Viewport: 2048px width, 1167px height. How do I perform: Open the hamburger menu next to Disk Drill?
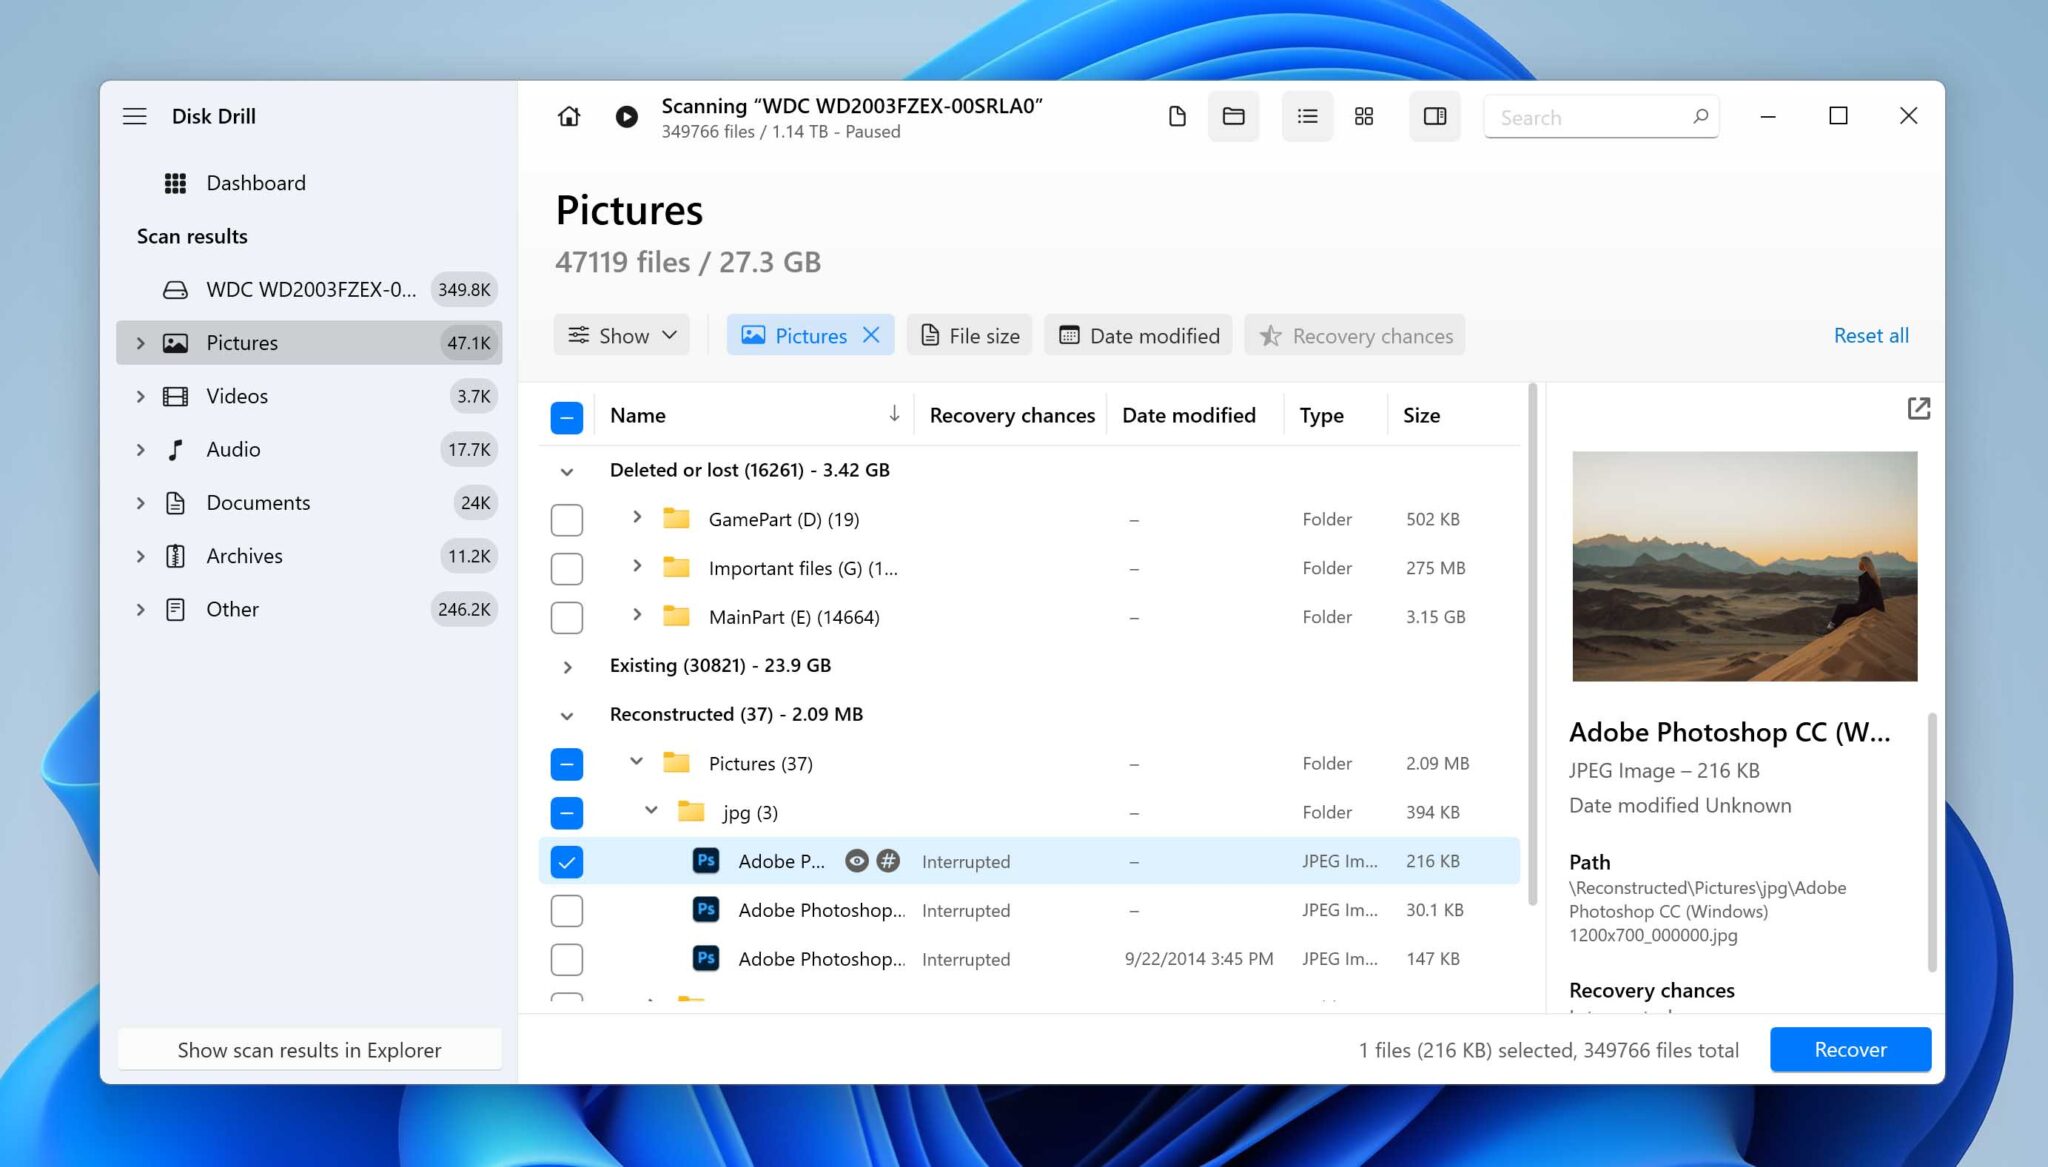135,116
